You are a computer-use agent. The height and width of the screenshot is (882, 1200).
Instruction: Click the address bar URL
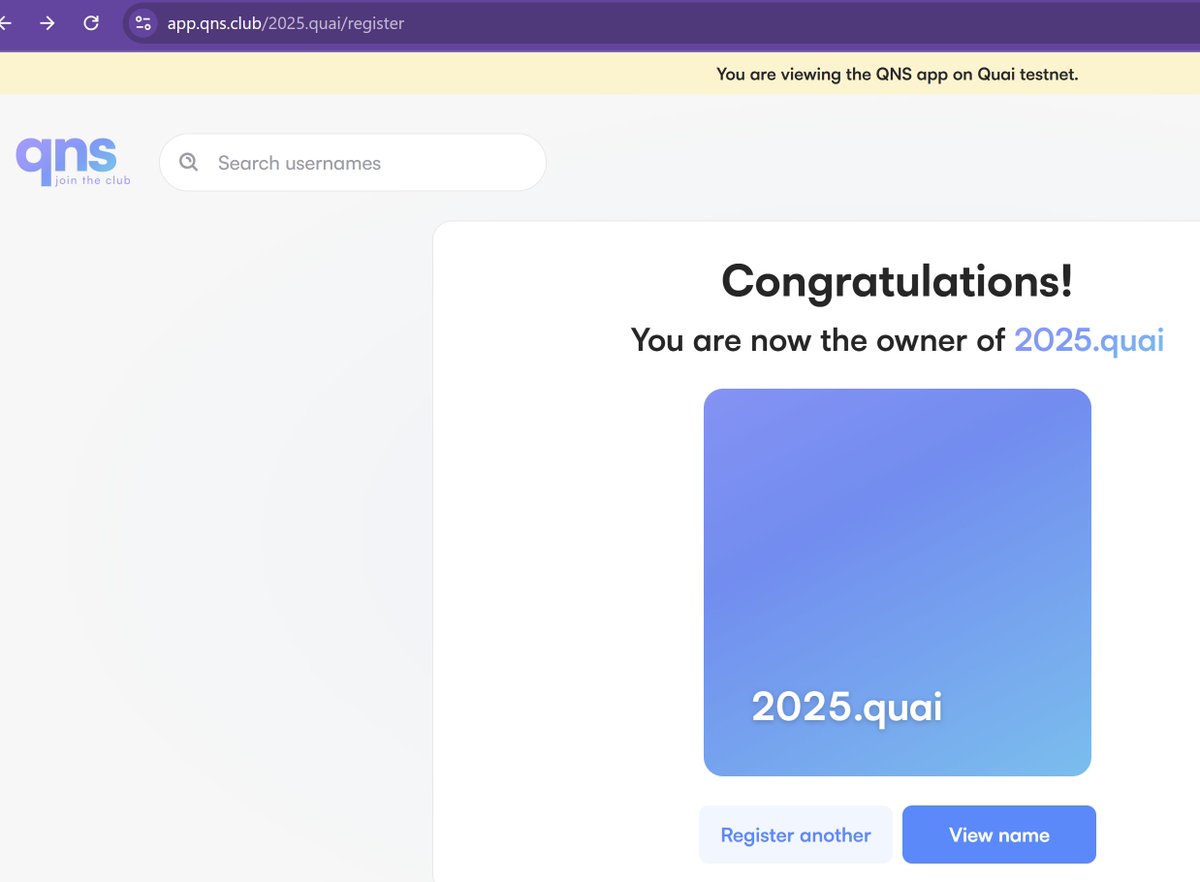coord(286,22)
